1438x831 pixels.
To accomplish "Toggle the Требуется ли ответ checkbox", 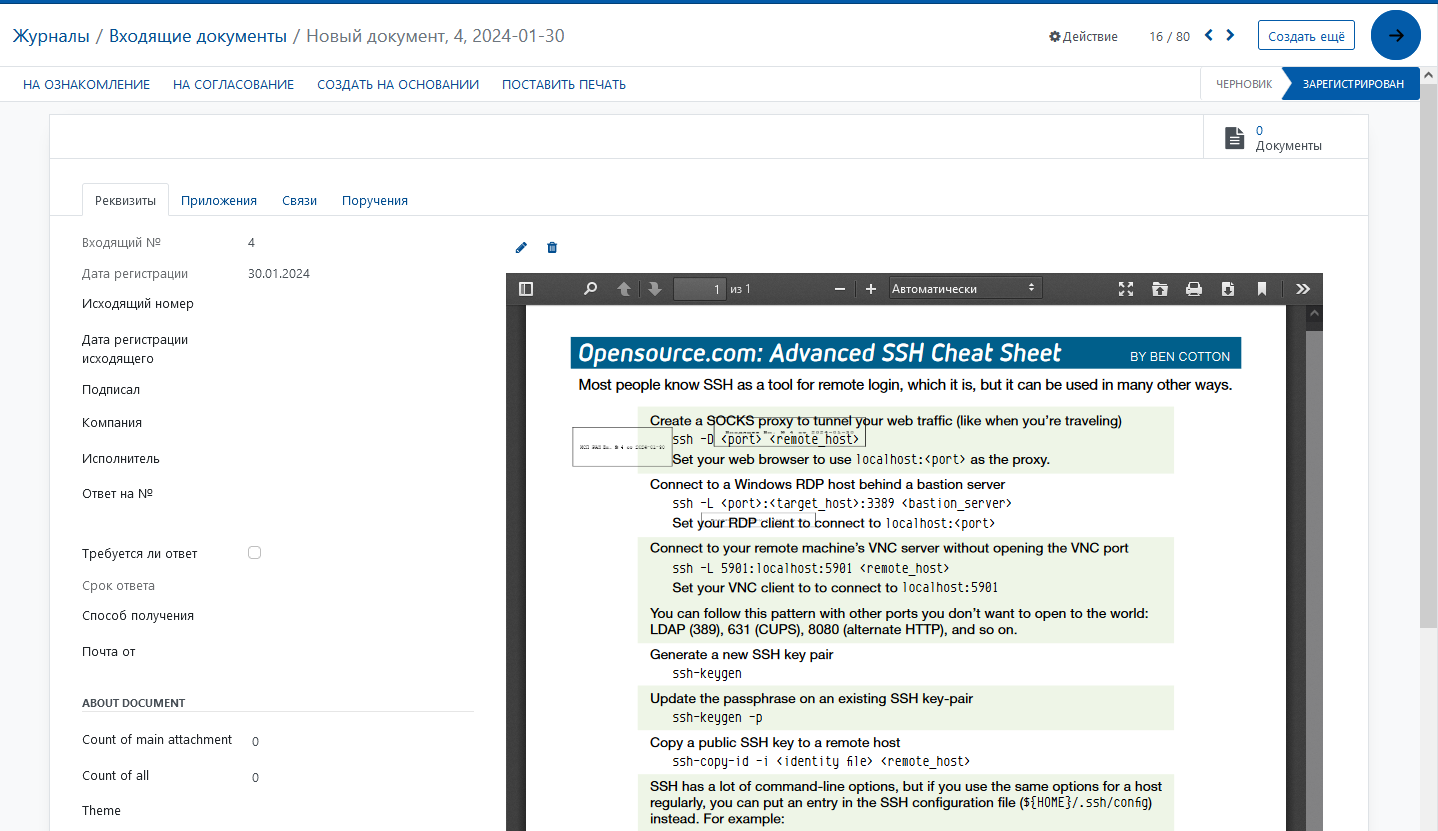I will click(x=254, y=553).
